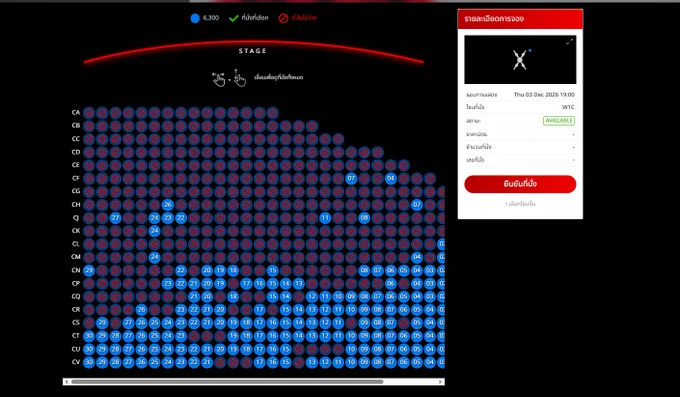This screenshot has width=680, height=397.
Task: Click the date text 'Thu 03 Dec 2026 19:00'
Action: click(x=544, y=95)
